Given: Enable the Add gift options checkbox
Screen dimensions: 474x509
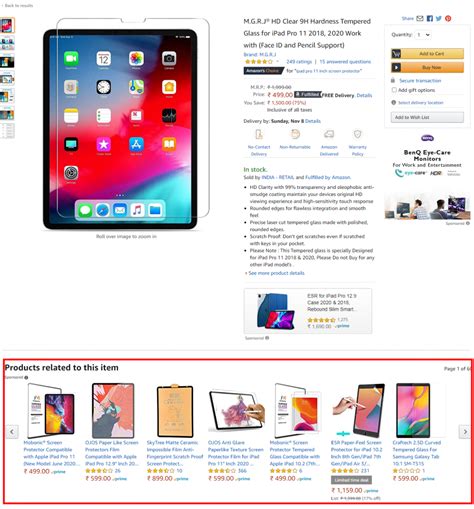Looking at the screenshot, I should coord(394,90).
